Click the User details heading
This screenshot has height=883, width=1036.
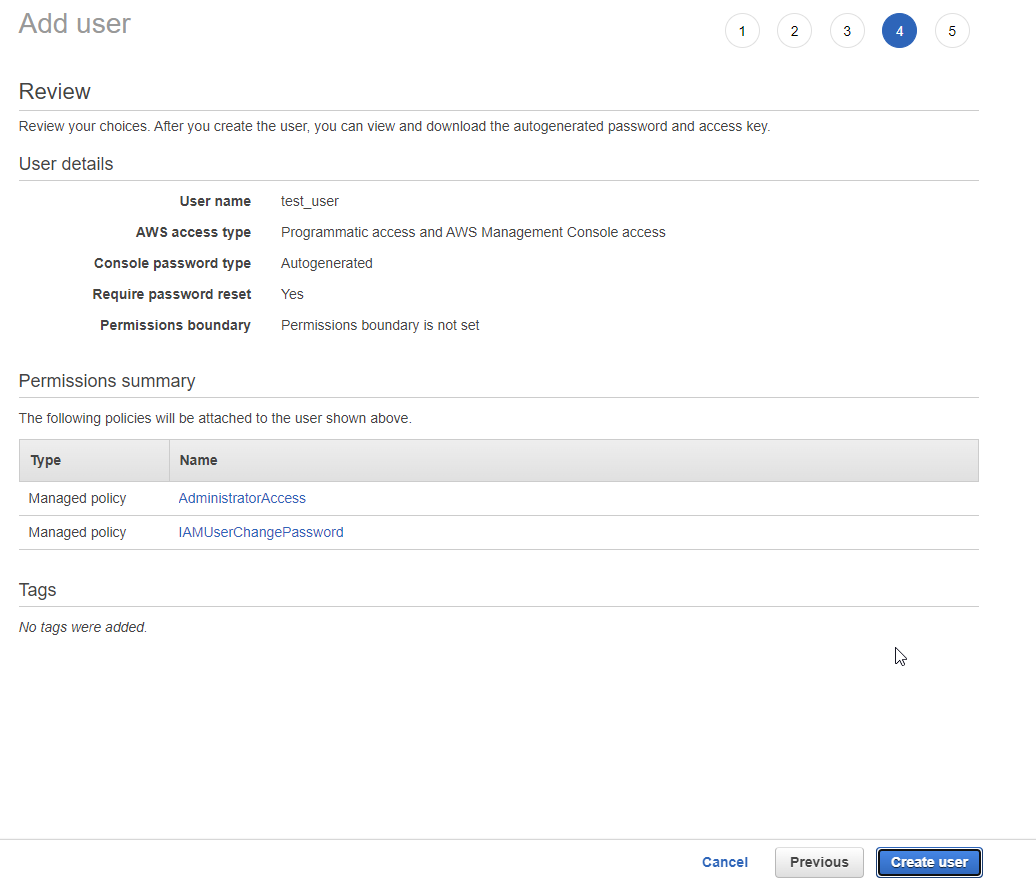pyautogui.click(x=65, y=164)
